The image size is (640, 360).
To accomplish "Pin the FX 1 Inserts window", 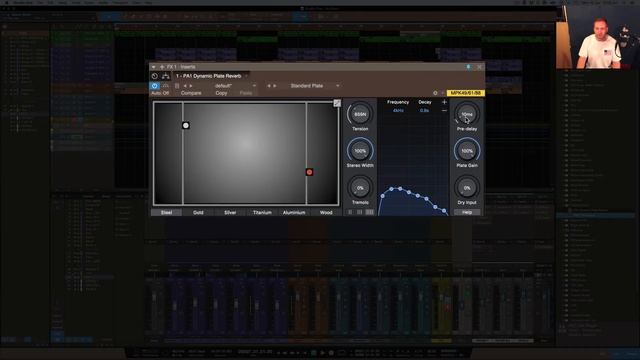I will click(469, 67).
